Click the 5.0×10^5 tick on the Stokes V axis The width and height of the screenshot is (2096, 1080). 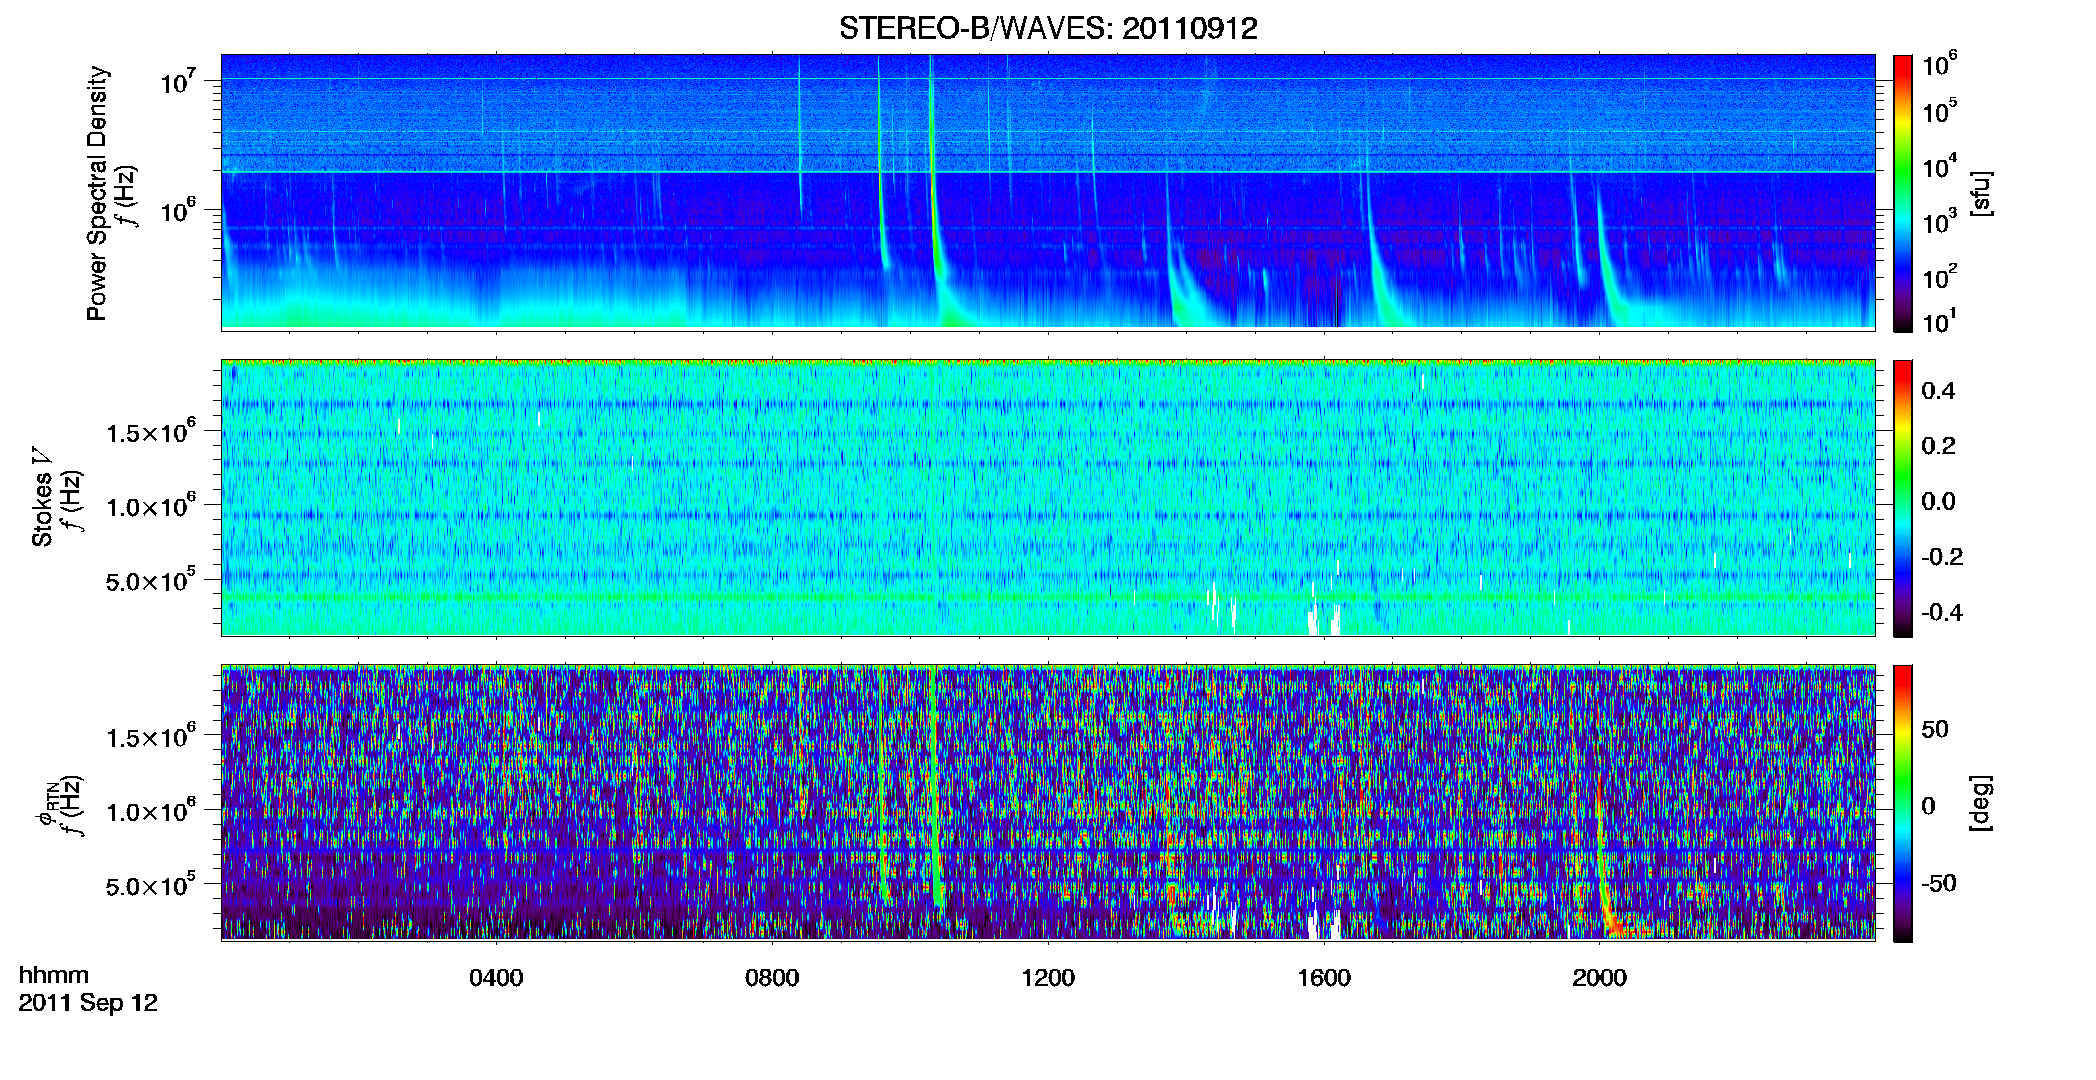coord(151,580)
